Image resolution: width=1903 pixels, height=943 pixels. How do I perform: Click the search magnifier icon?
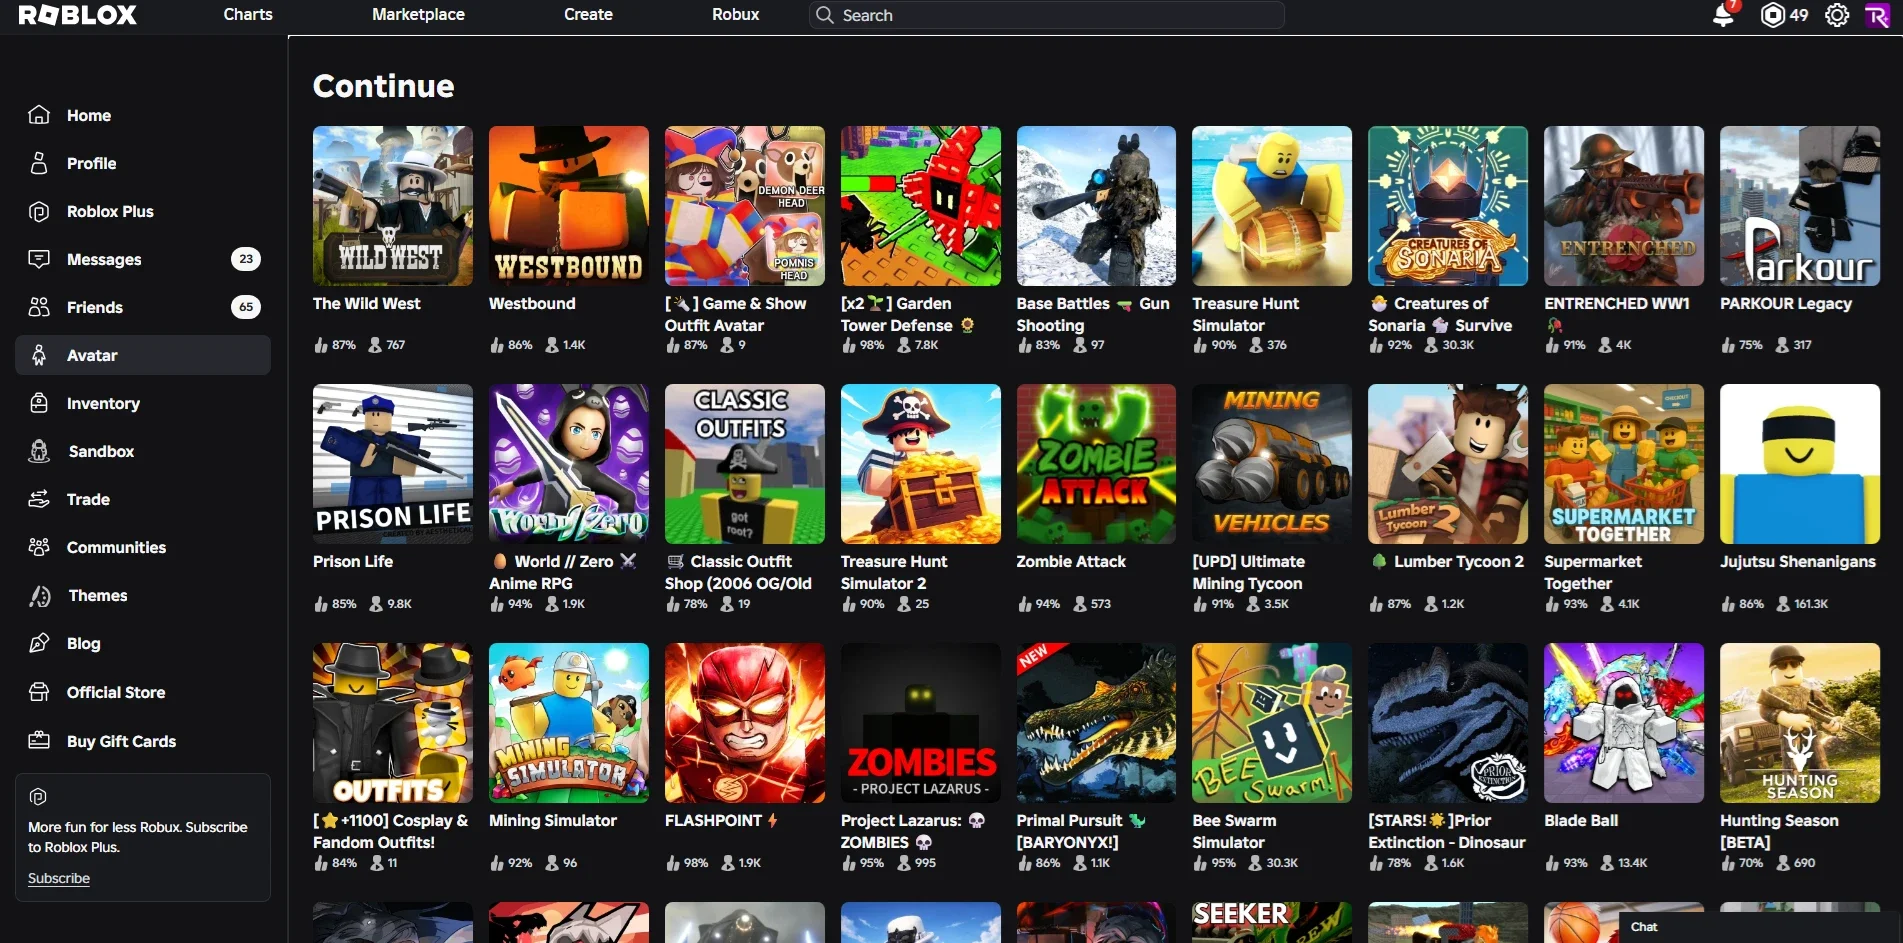(x=825, y=15)
